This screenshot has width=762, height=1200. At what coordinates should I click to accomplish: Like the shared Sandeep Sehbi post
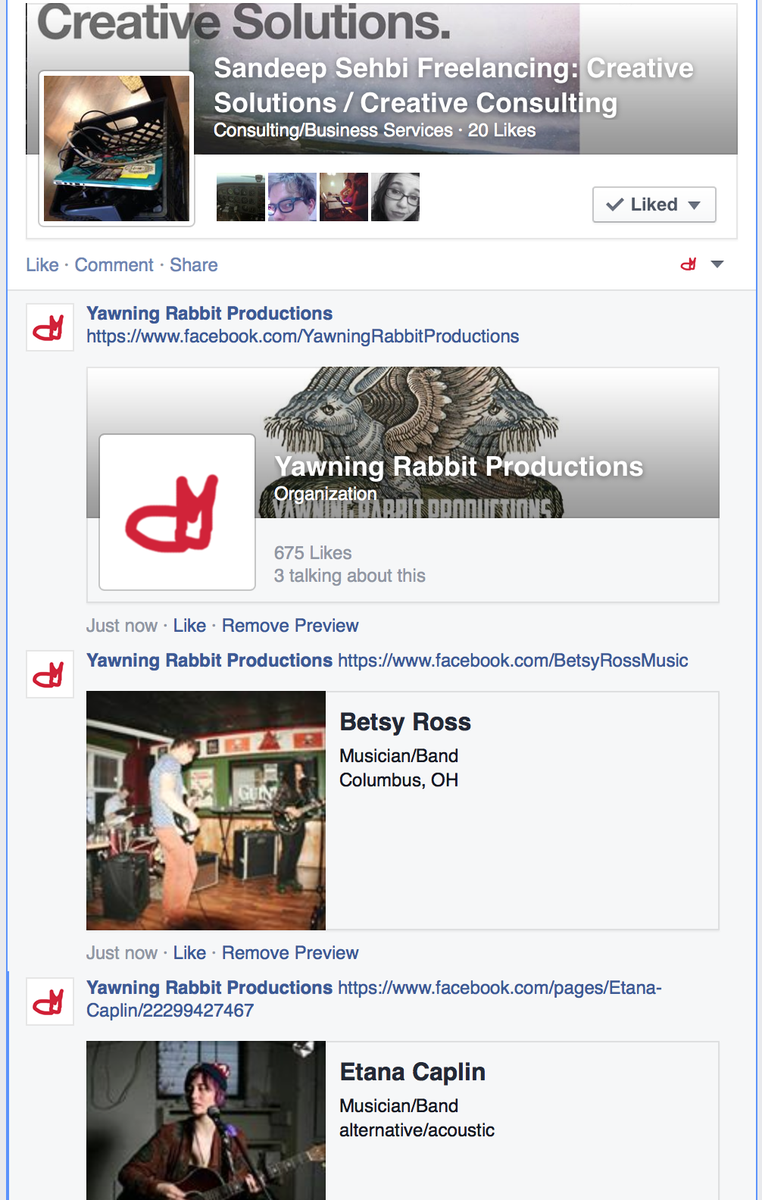(42, 265)
